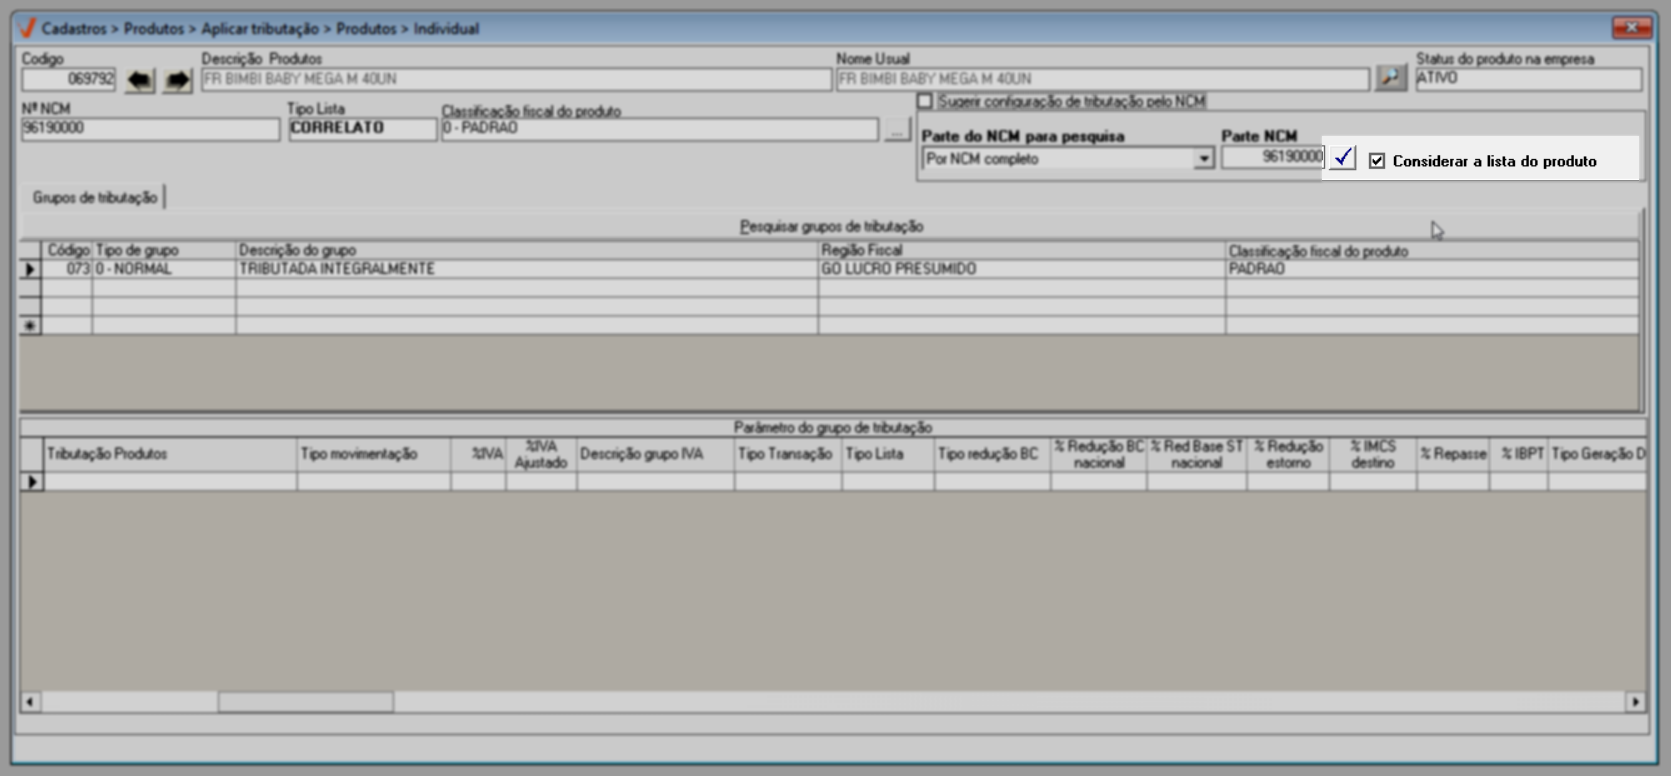Click the Nº NCM field
This screenshot has width=1671, height=776.
(x=150, y=129)
